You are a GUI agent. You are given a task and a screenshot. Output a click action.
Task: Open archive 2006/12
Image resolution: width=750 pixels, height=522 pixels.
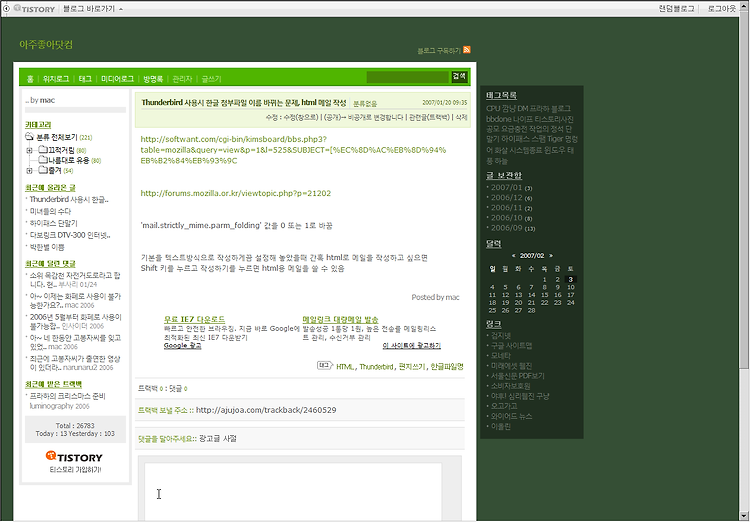(x=507, y=198)
